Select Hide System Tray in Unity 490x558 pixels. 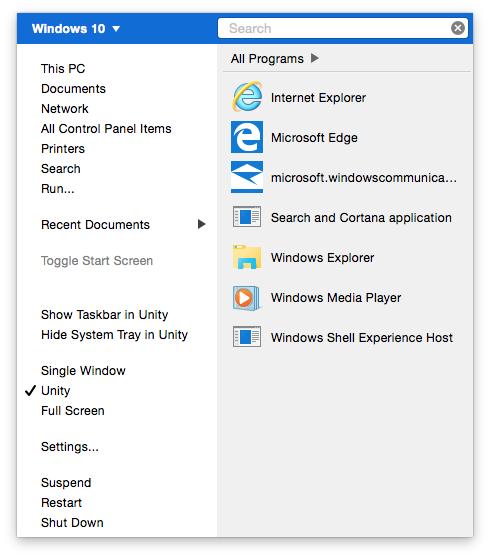tap(115, 335)
